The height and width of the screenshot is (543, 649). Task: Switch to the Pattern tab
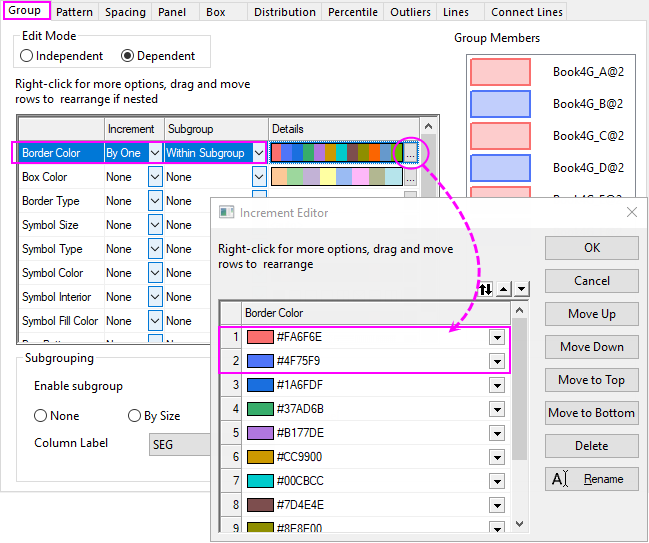pyautogui.click(x=75, y=12)
